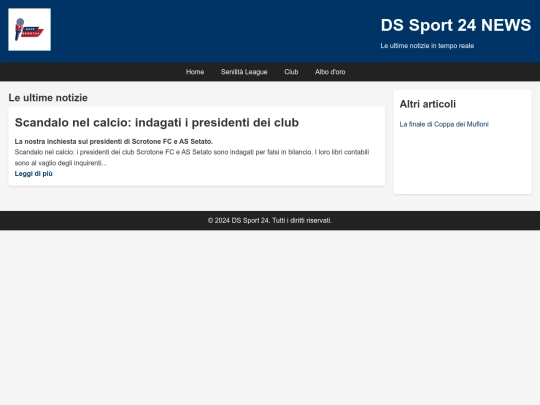Click the headline Scandalo nel calcio article title
This screenshot has width=540, height=405.
157,123
